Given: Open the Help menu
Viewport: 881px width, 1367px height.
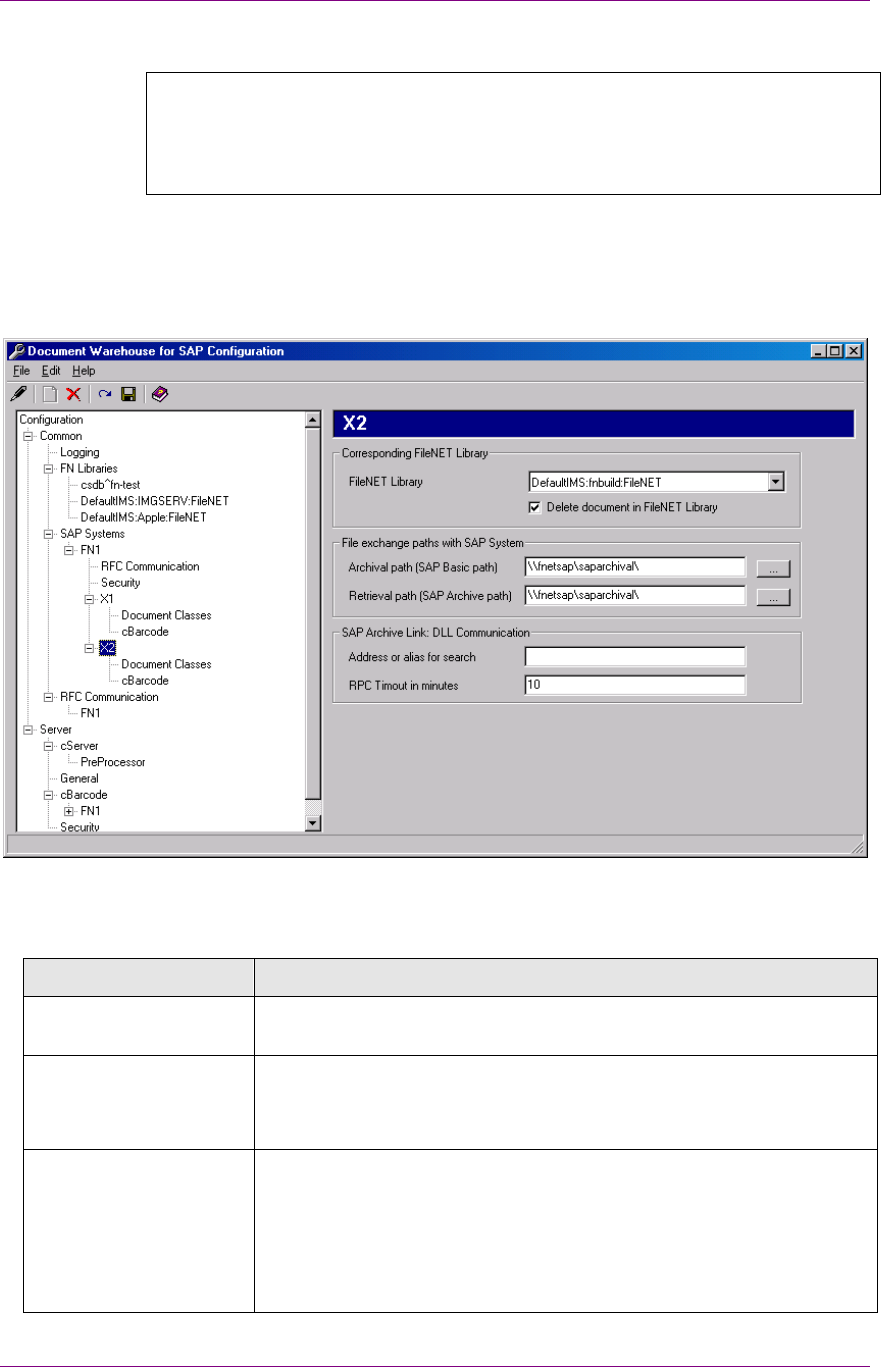Looking at the screenshot, I should (x=83, y=370).
